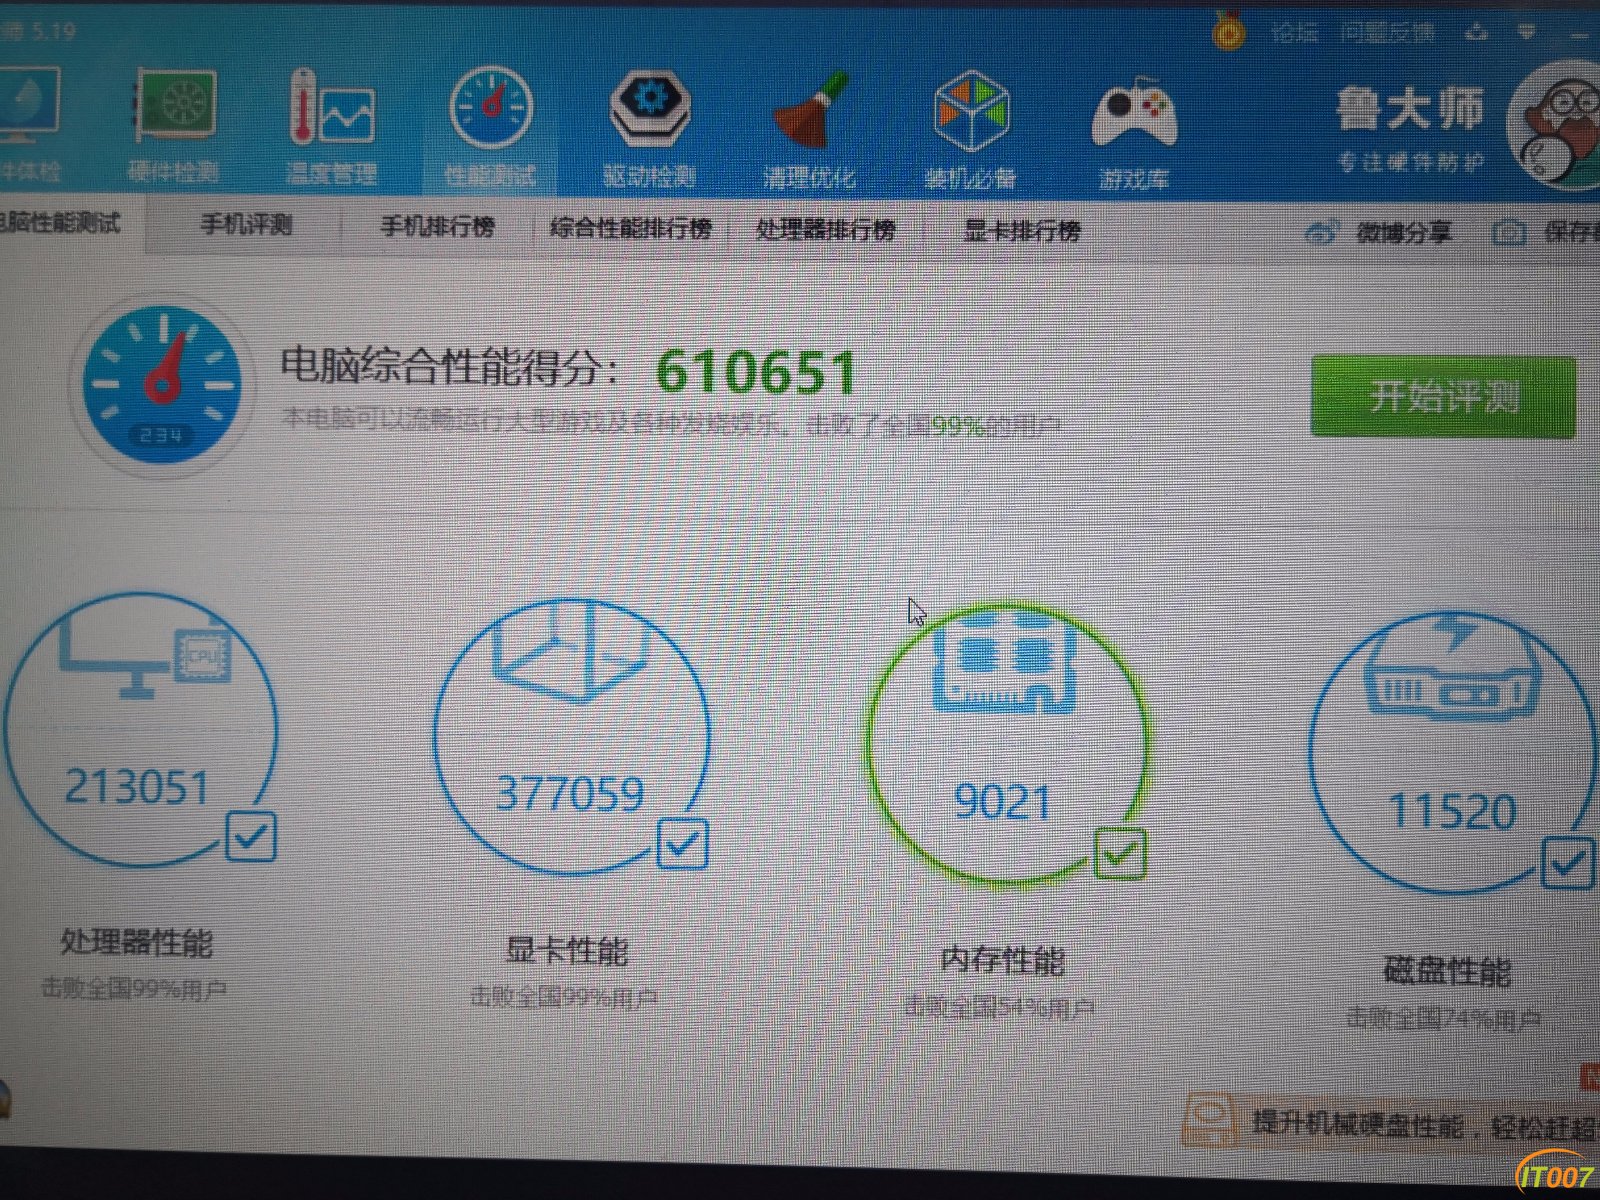Click the large blue speedometer score icon
Viewport: 1600px width, 1200px height.
tap(162, 387)
